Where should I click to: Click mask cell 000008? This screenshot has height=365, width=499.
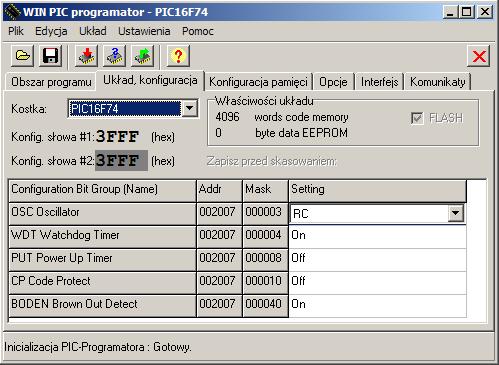[265, 259]
